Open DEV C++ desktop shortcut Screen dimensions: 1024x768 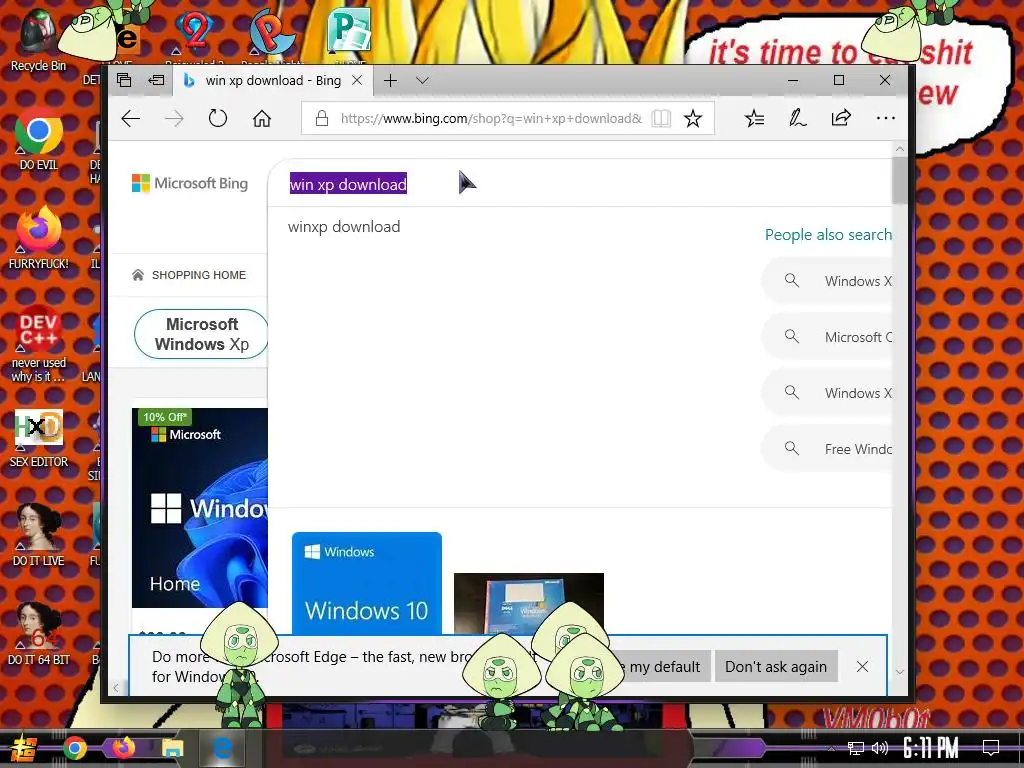(39, 344)
